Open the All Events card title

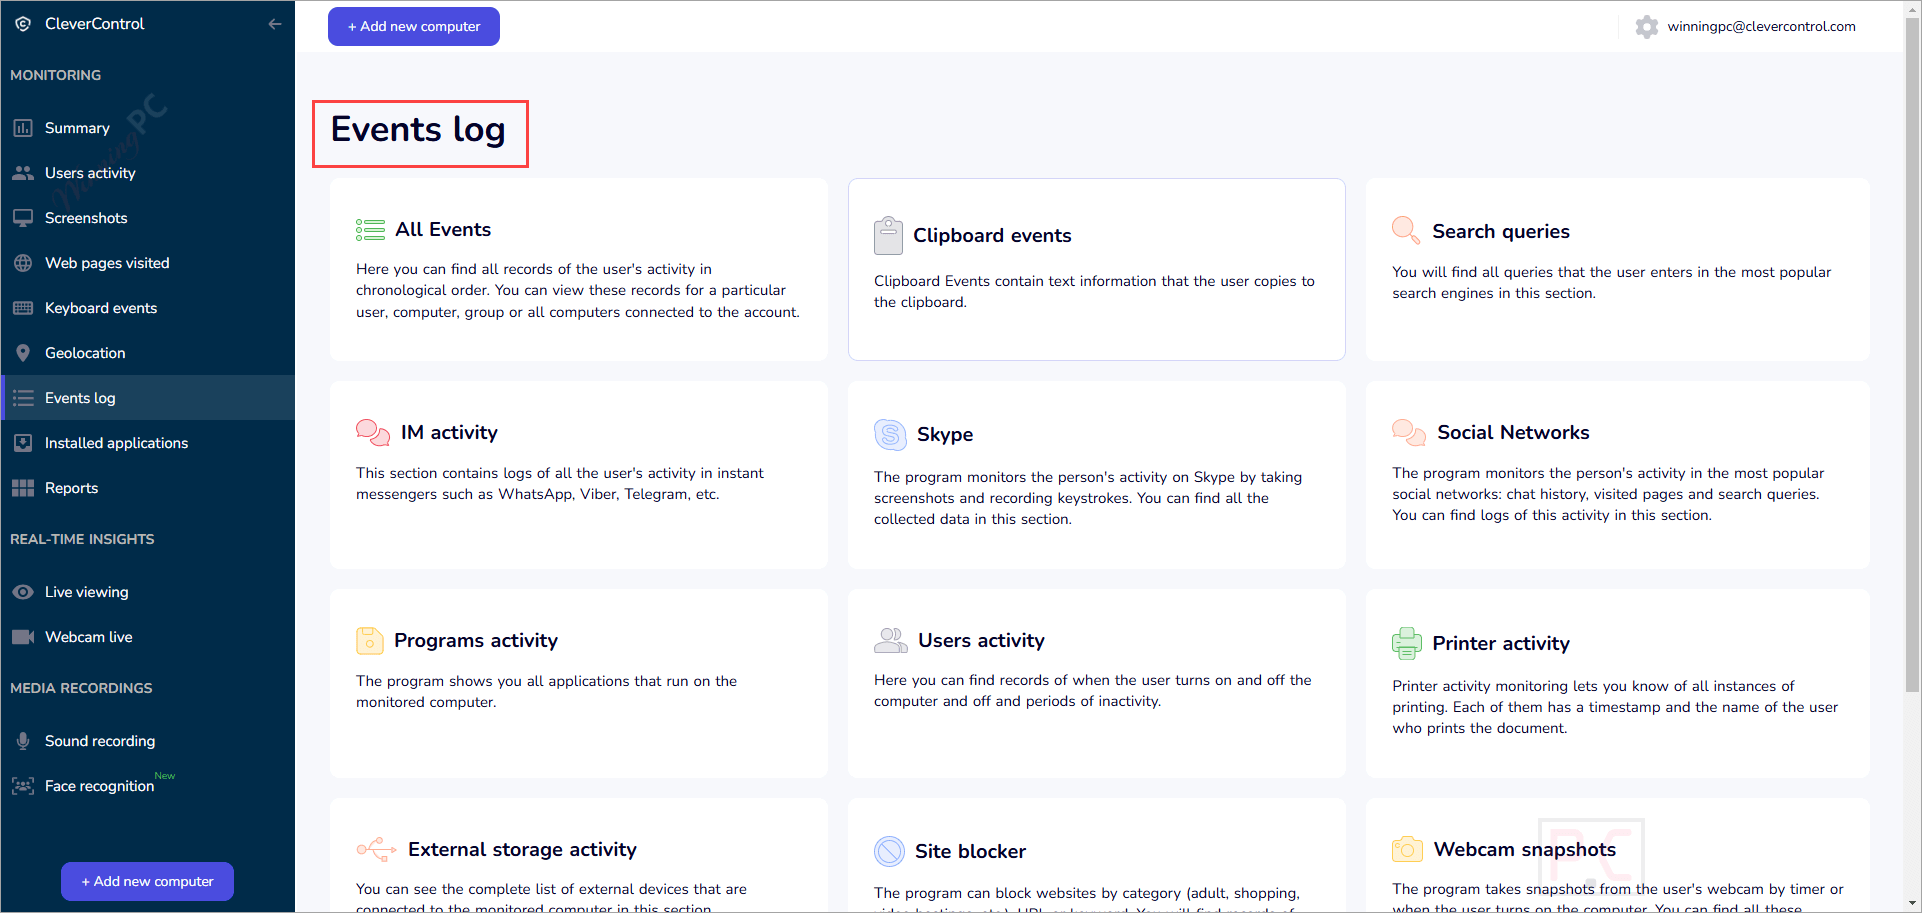(x=443, y=229)
